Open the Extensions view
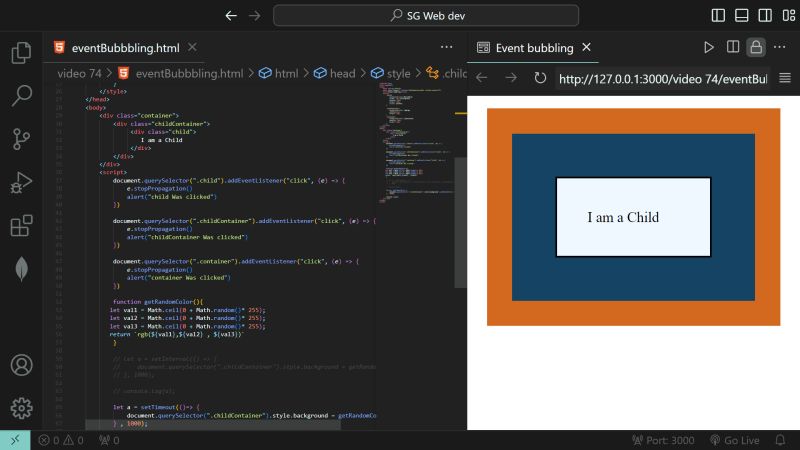 coord(21,226)
